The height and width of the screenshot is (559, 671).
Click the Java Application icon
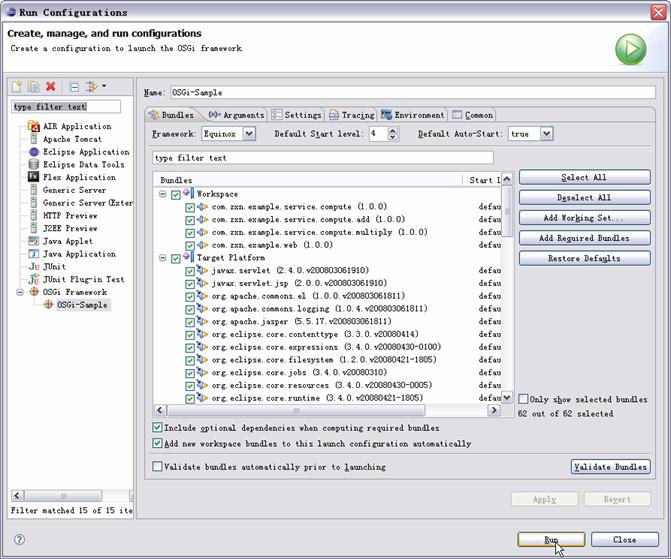[34, 254]
